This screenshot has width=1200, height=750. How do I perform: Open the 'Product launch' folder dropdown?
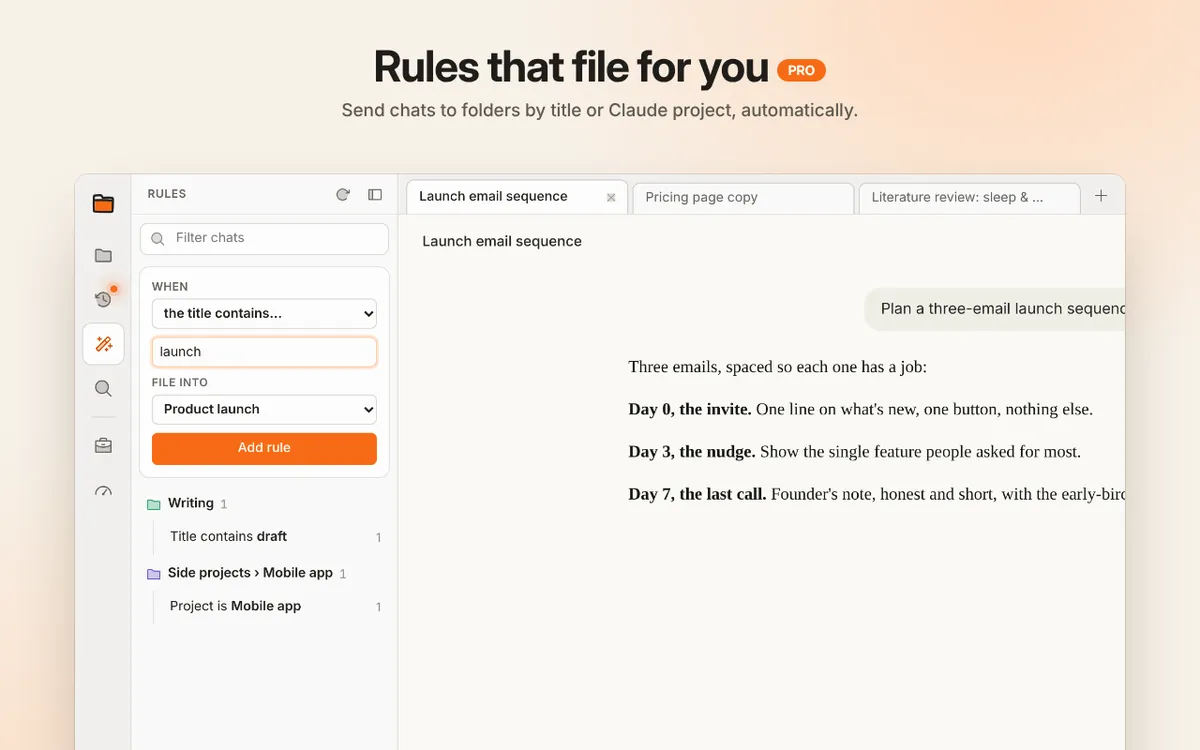[264, 409]
